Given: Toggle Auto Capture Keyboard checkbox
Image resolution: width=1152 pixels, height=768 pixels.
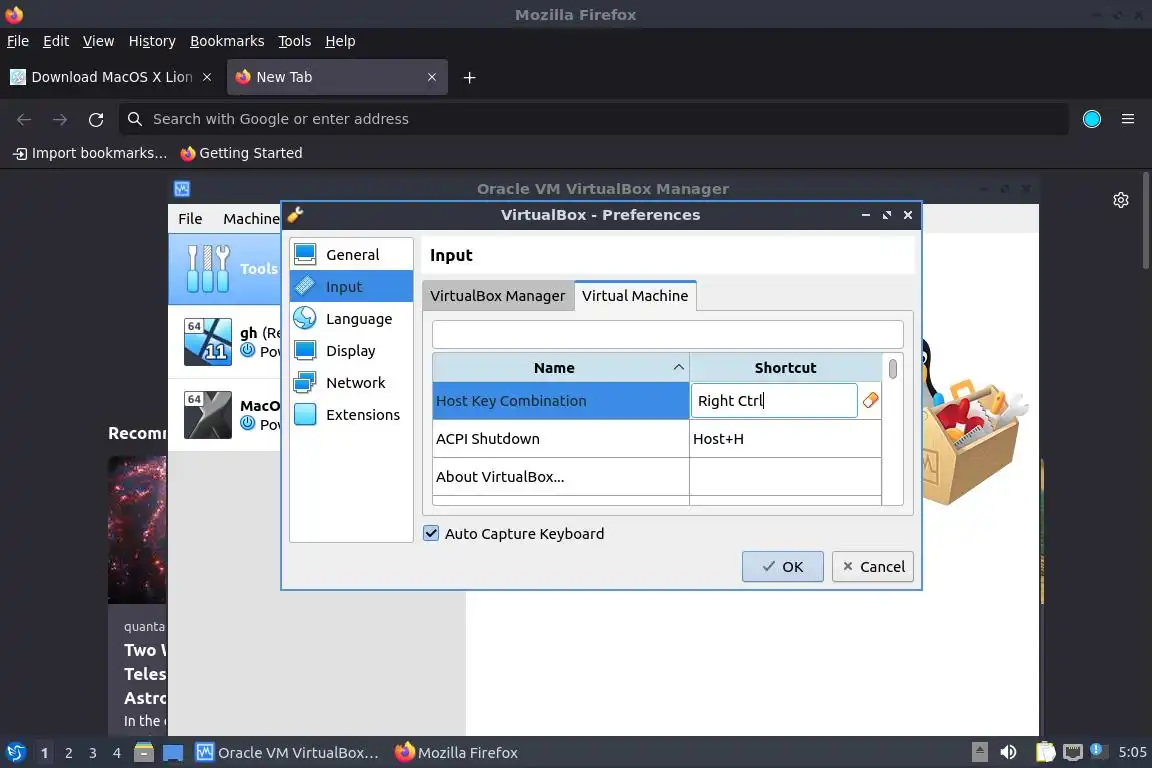Looking at the screenshot, I should (x=431, y=534).
